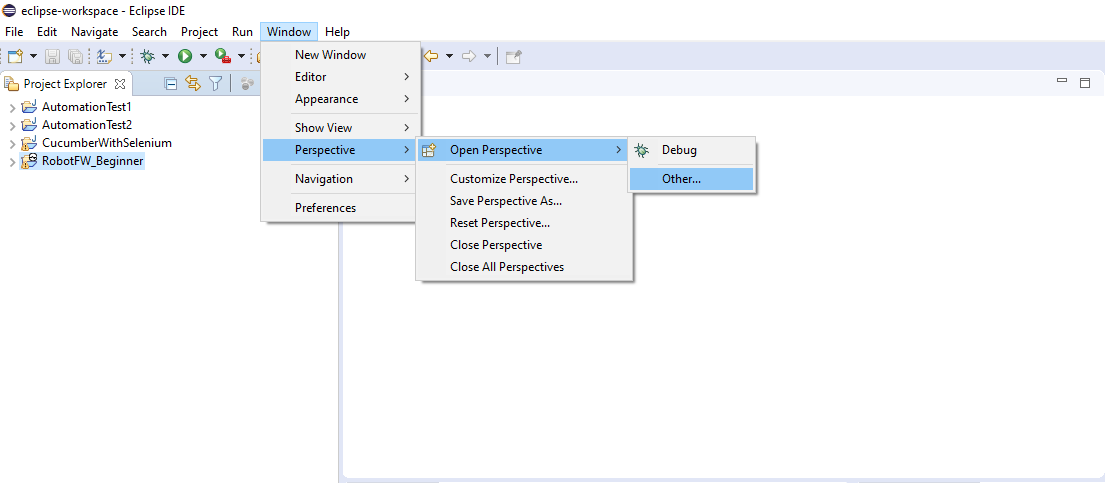This screenshot has height=483, width=1105.
Task: Expand the CucumberWithSelenium project
Action: (12, 144)
